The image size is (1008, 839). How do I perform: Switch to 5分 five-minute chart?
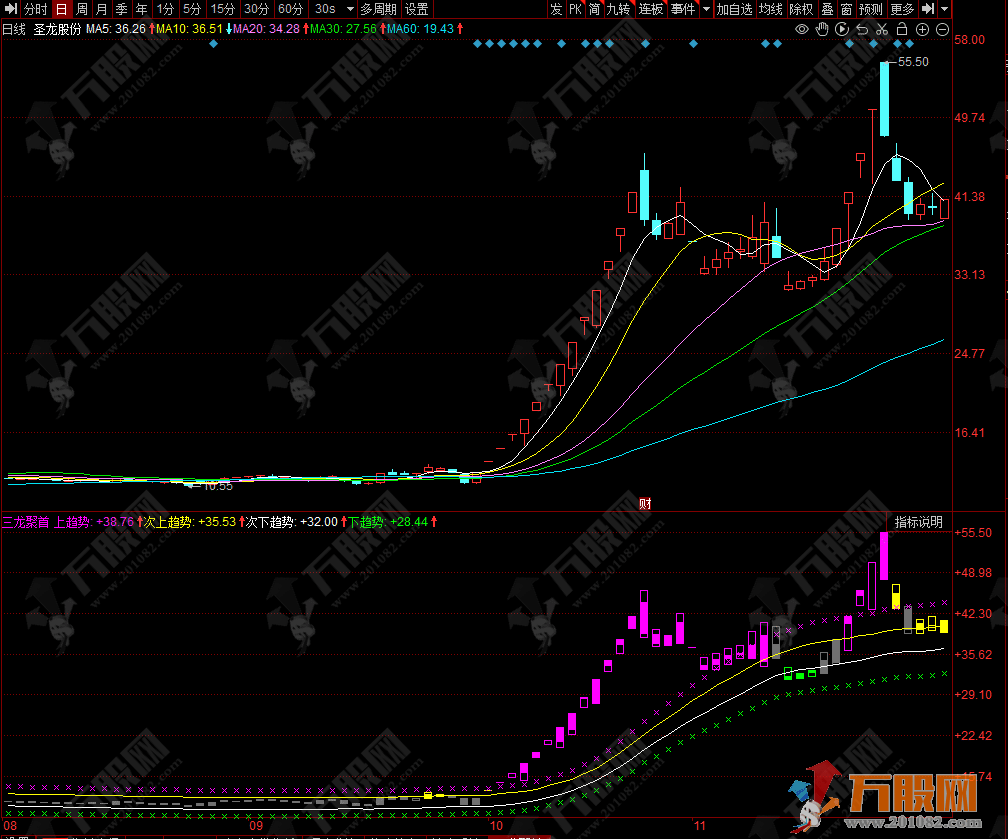coord(192,9)
